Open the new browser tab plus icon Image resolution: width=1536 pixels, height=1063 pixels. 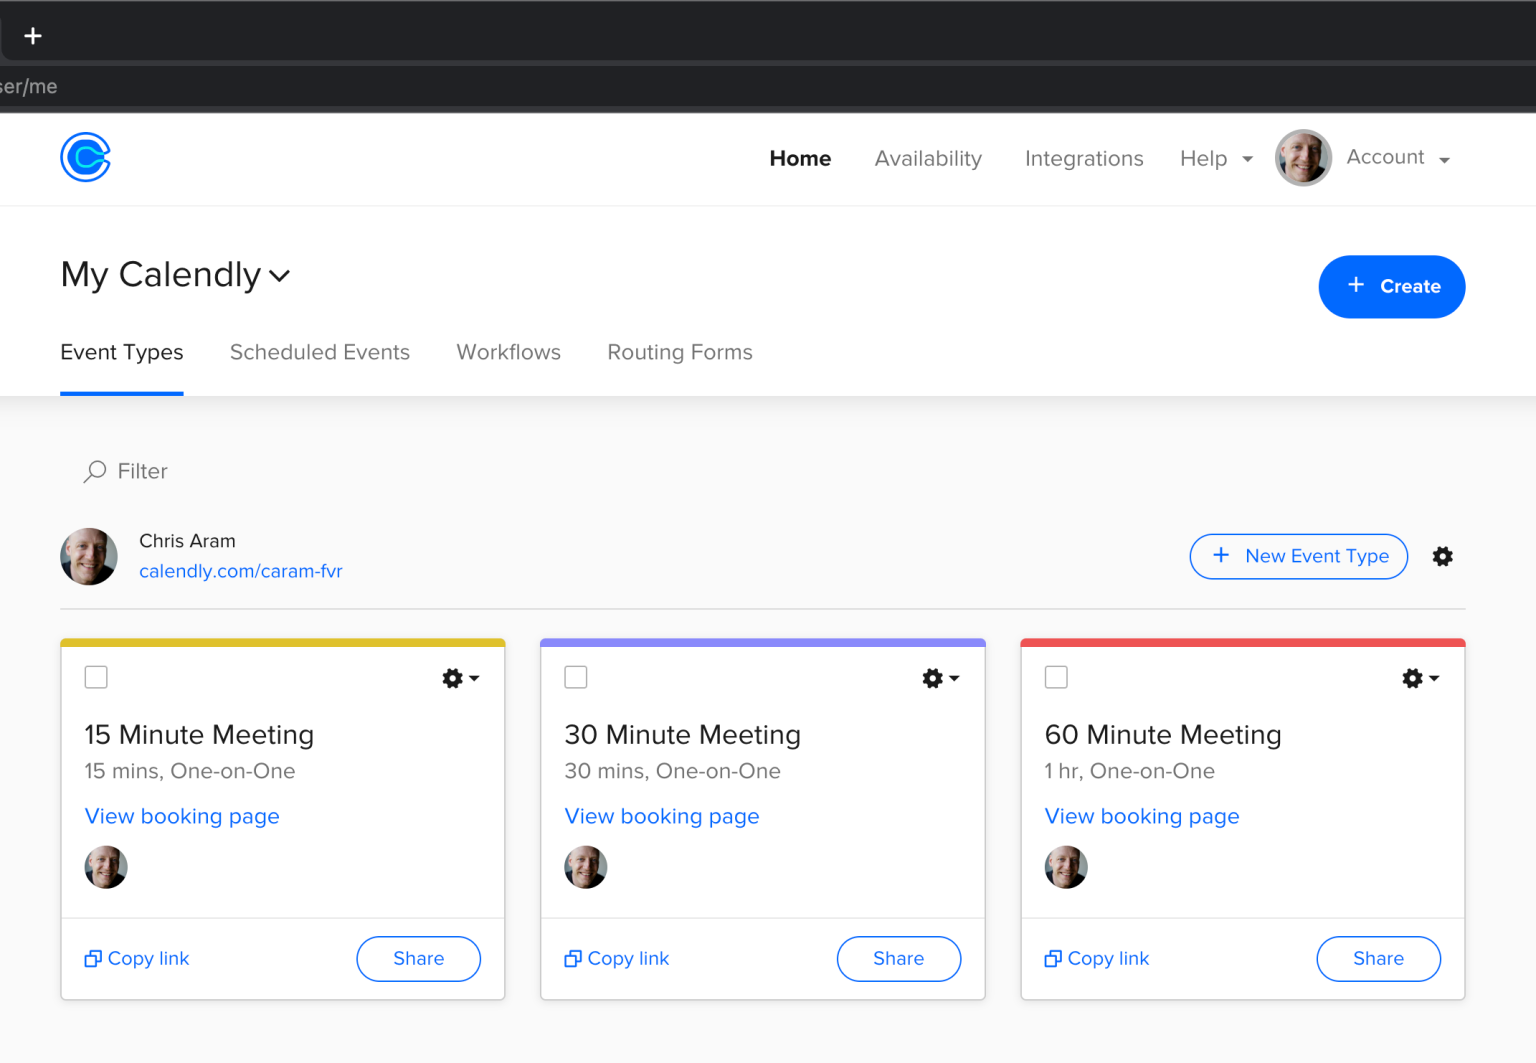tap(33, 36)
